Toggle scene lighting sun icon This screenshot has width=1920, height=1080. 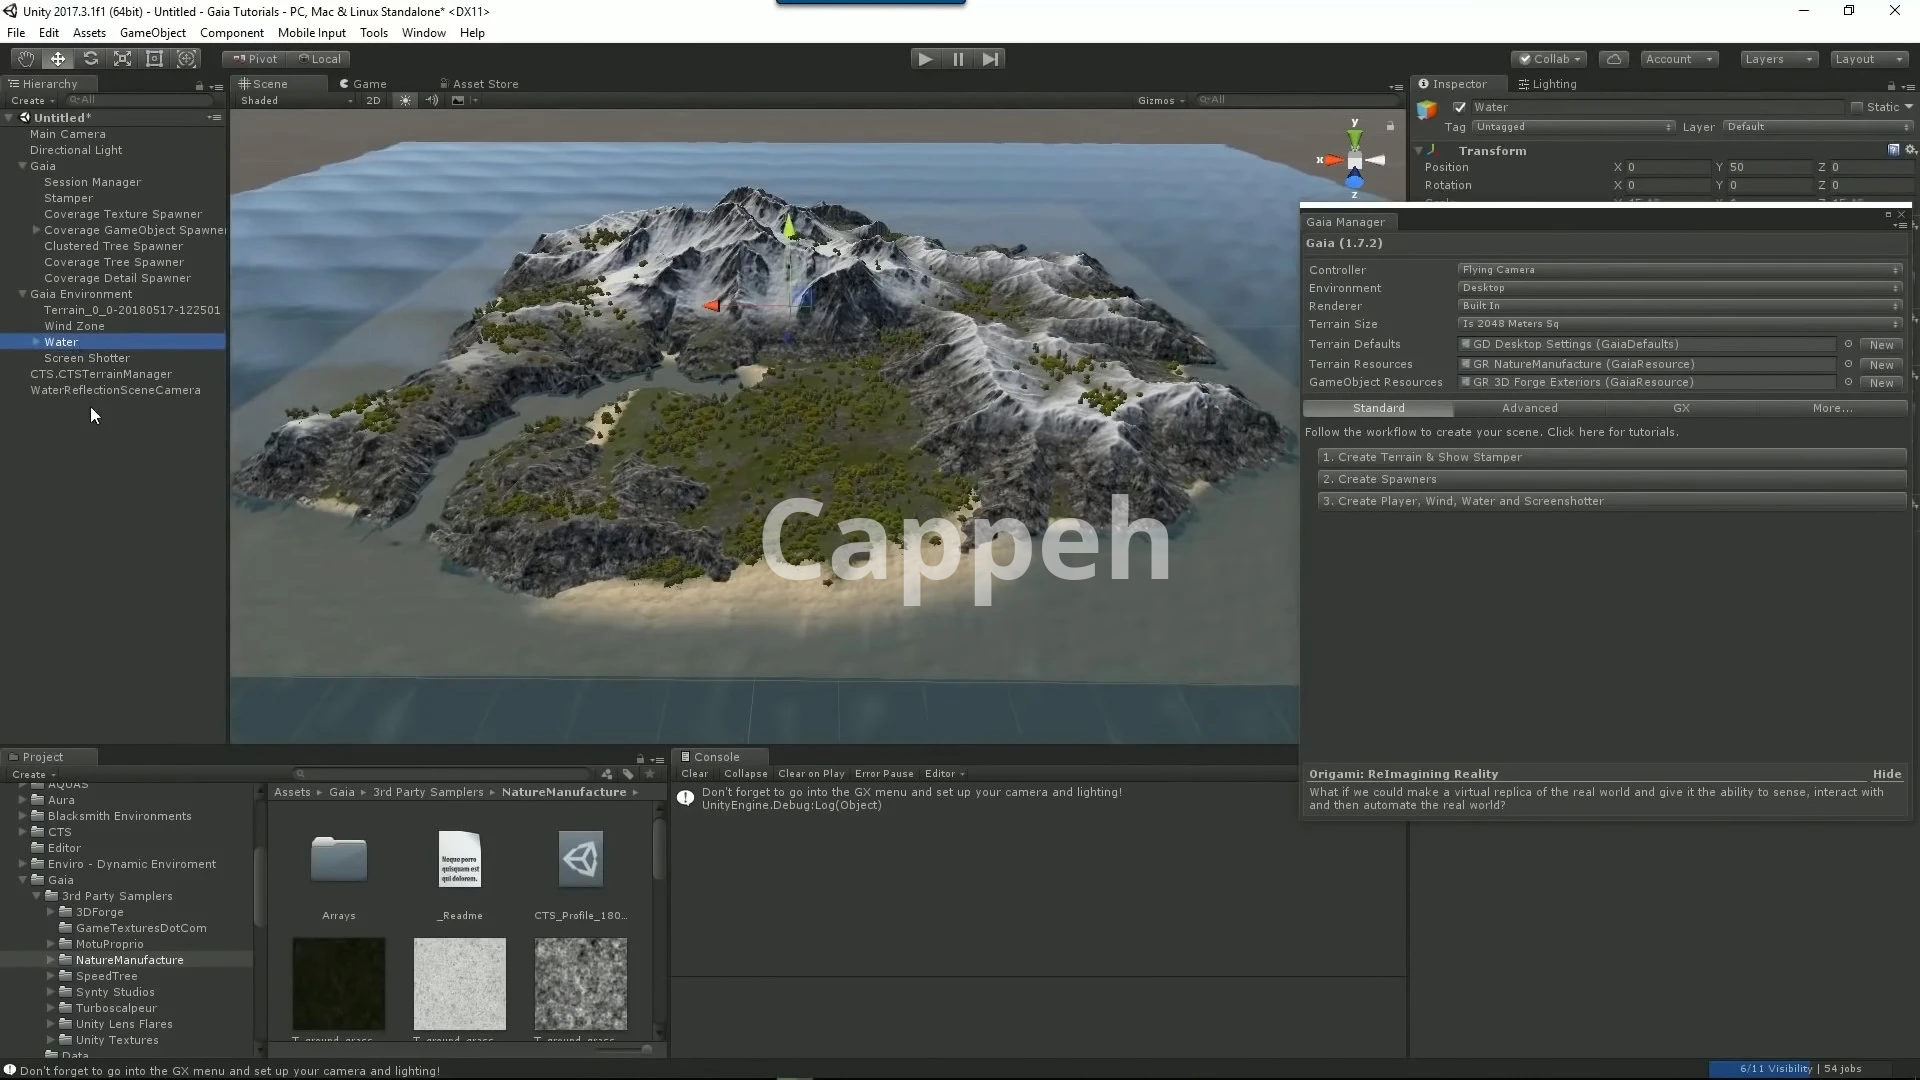point(405,100)
